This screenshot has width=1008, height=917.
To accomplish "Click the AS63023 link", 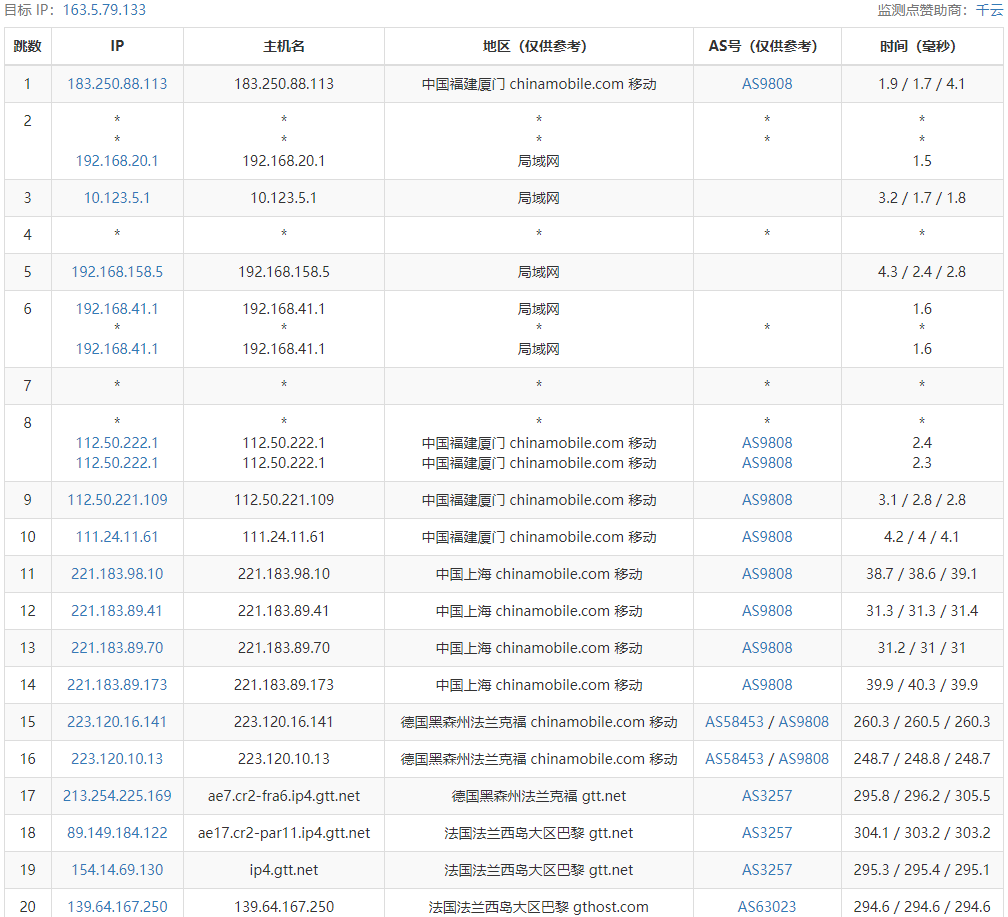I will [767, 907].
